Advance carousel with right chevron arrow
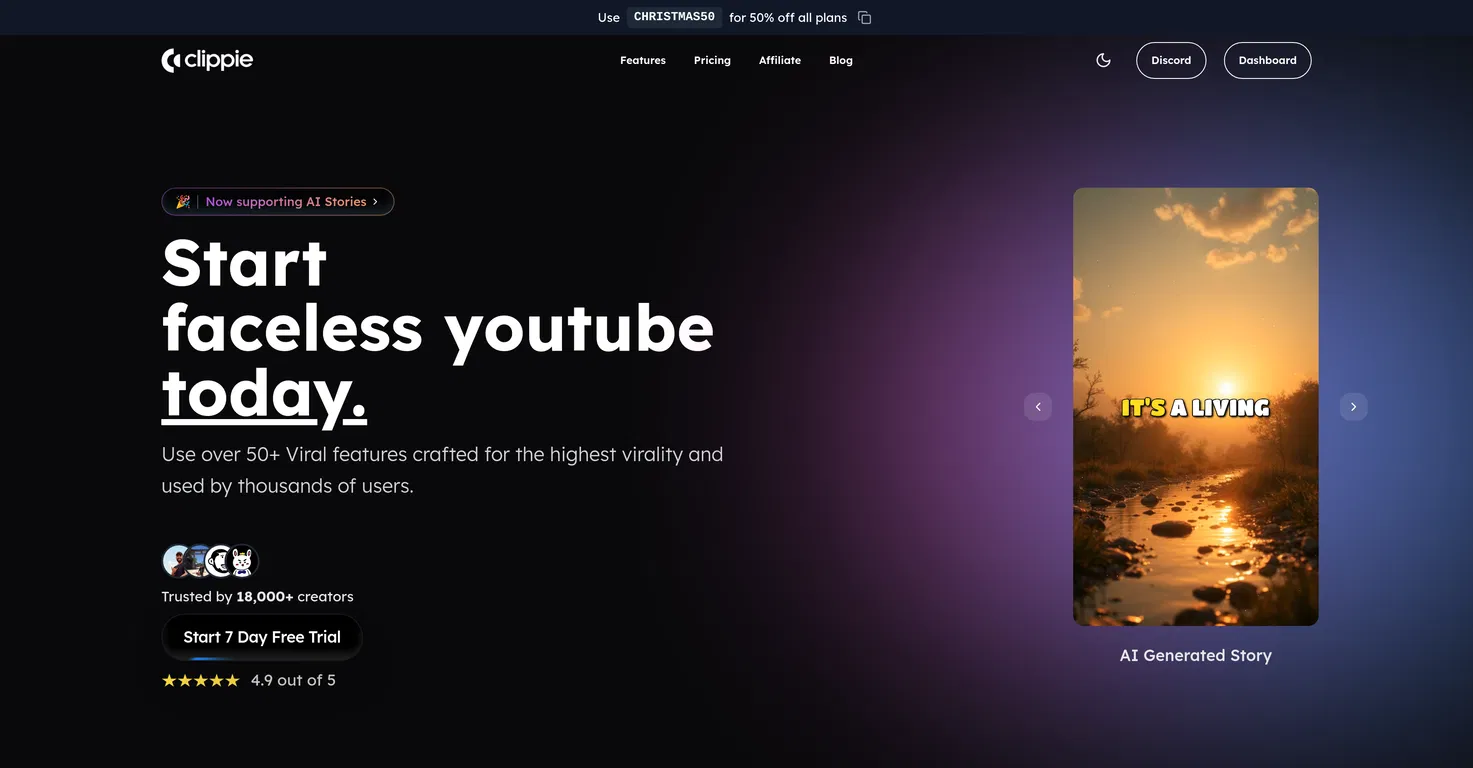The width and height of the screenshot is (1473, 768). click(x=1353, y=407)
